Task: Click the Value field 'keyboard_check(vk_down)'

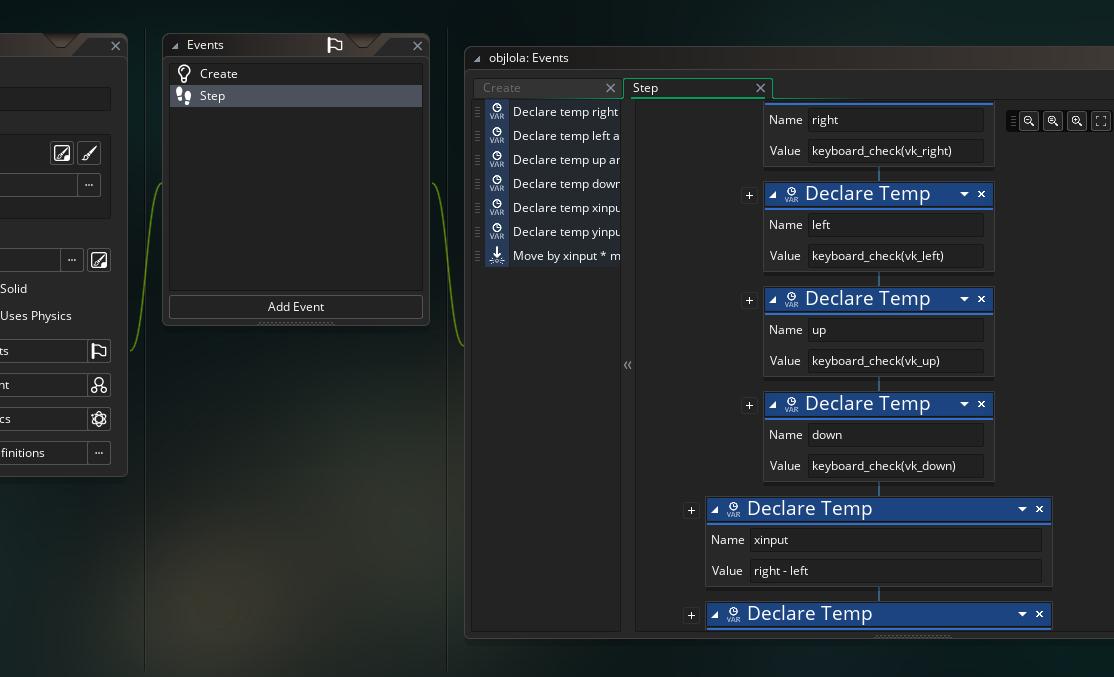Action: (896, 466)
